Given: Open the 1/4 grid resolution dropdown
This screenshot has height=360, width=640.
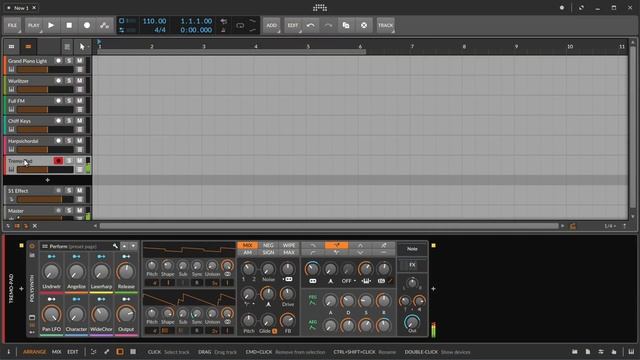Looking at the screenshot, I should pos(610,226).
